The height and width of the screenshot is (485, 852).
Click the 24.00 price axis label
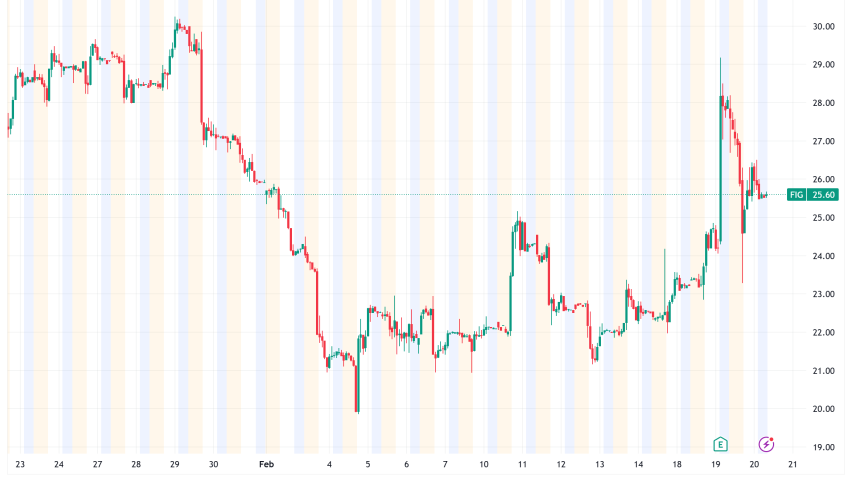823,256
